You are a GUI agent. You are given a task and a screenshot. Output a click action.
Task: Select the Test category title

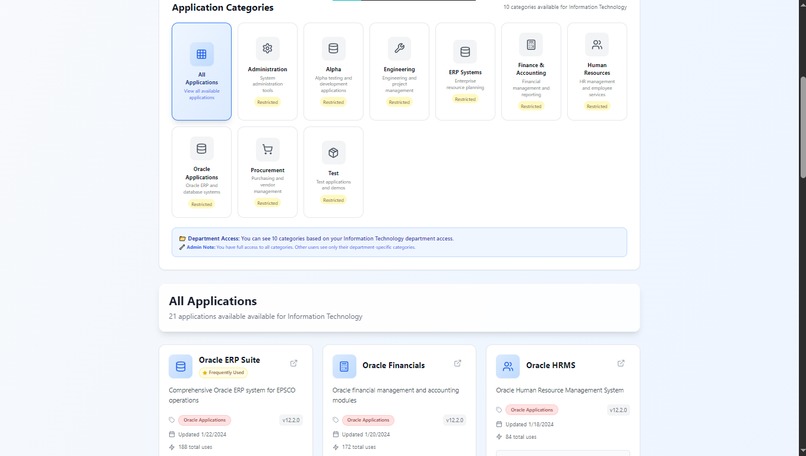[x=333, y=173]
